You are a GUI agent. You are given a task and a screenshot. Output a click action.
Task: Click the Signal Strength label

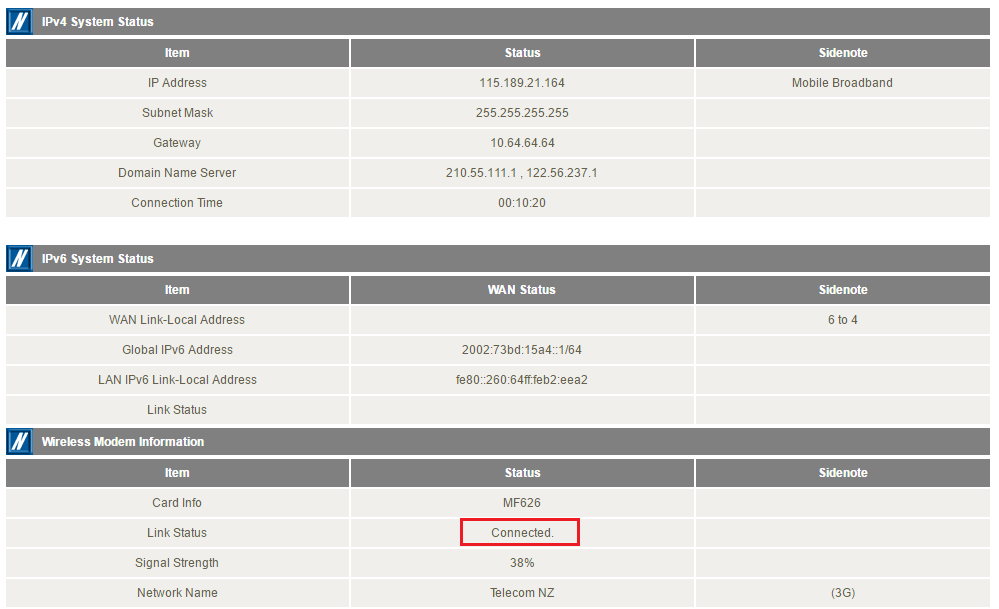coord(177,562)
